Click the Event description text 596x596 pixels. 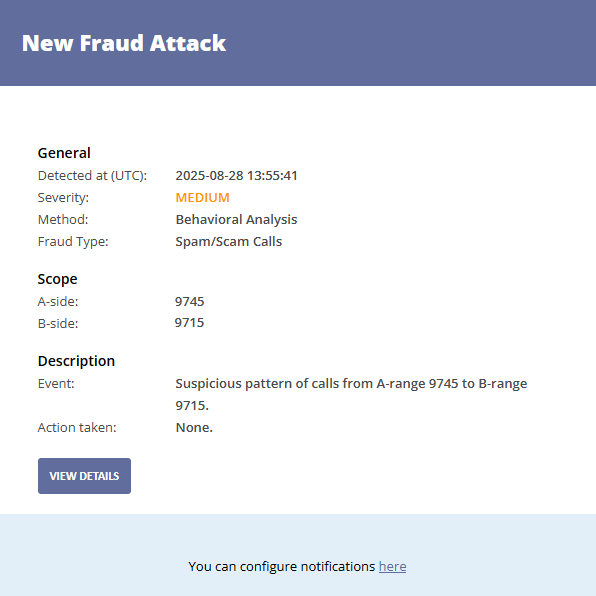click(351, 395)
